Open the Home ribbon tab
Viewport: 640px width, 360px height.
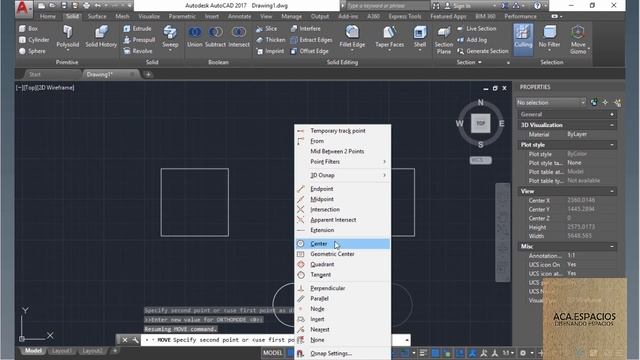click(47, 16)
